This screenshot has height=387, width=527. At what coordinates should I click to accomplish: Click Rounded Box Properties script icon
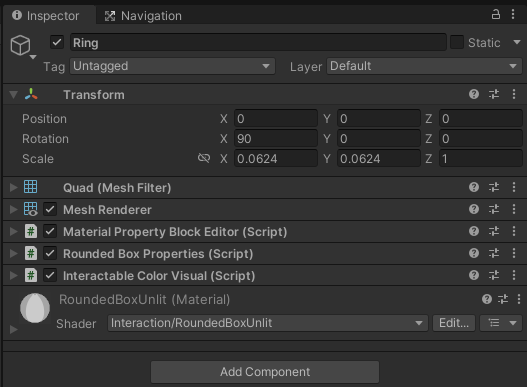point(31,253)
